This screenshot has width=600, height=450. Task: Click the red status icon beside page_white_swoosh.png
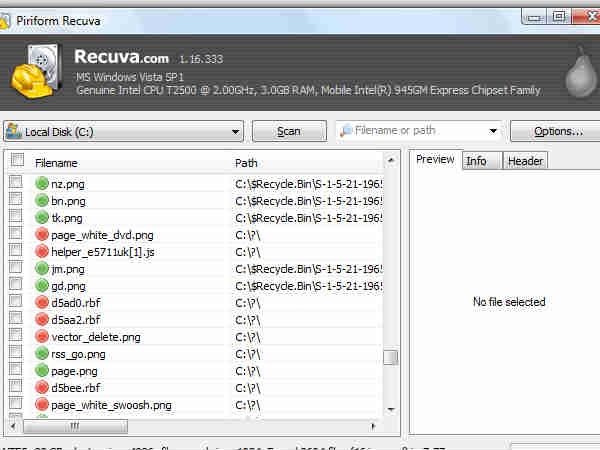42,404
